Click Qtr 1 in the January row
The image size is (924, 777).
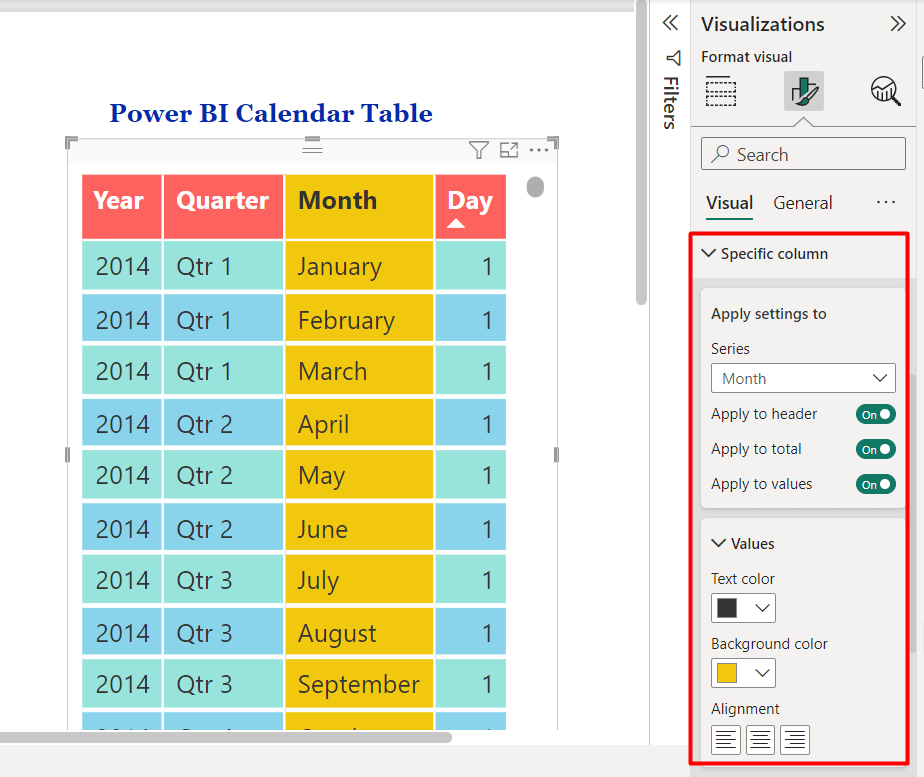coord(223,266)
